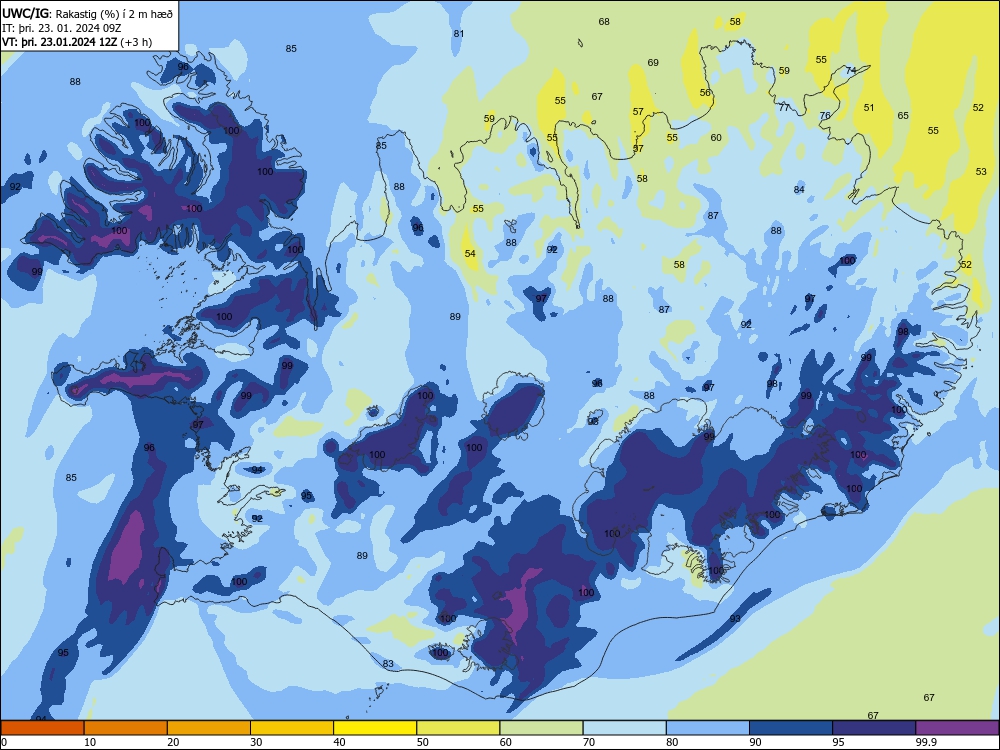Click the map value '56'
The width and height of the screenshot is (1000, 750).
(x=705, y=92)
